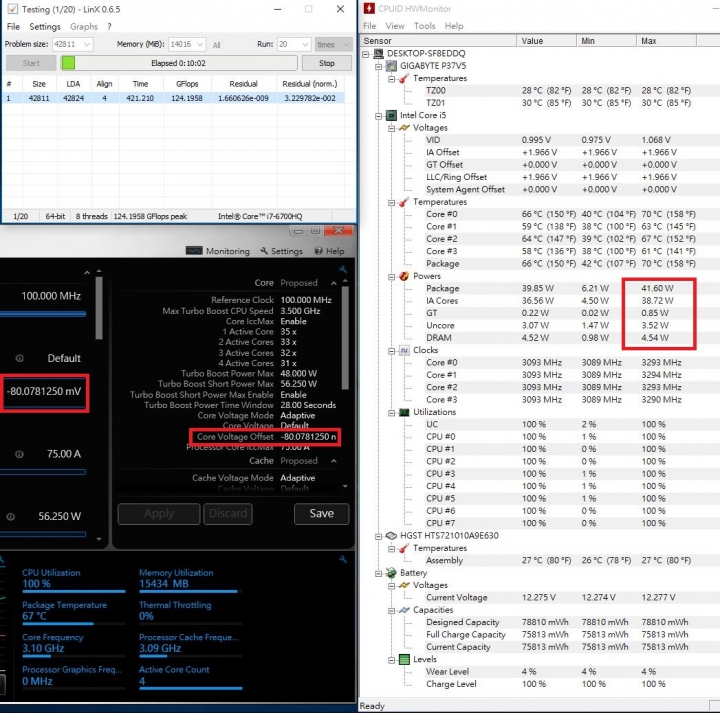Click the HGST hard drive icon
The width and height of the screenshot is (720, 713).
391,535
